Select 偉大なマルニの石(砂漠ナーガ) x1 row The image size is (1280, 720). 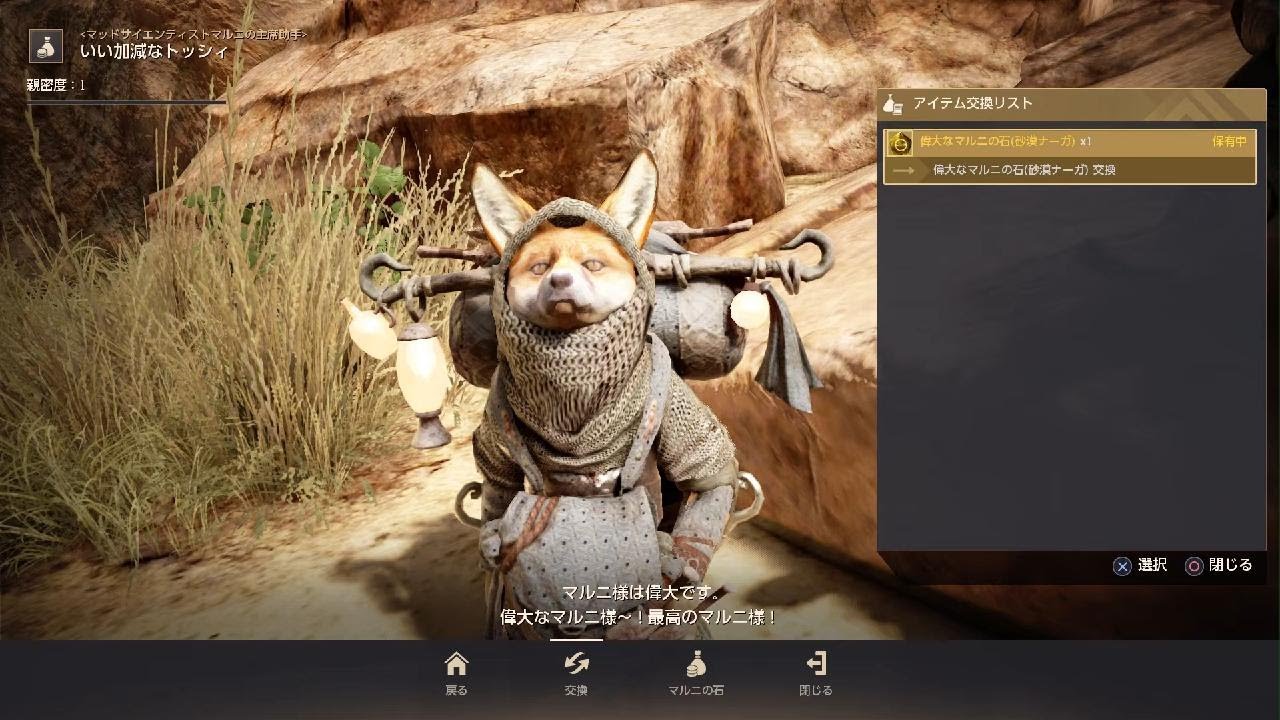1070,143
